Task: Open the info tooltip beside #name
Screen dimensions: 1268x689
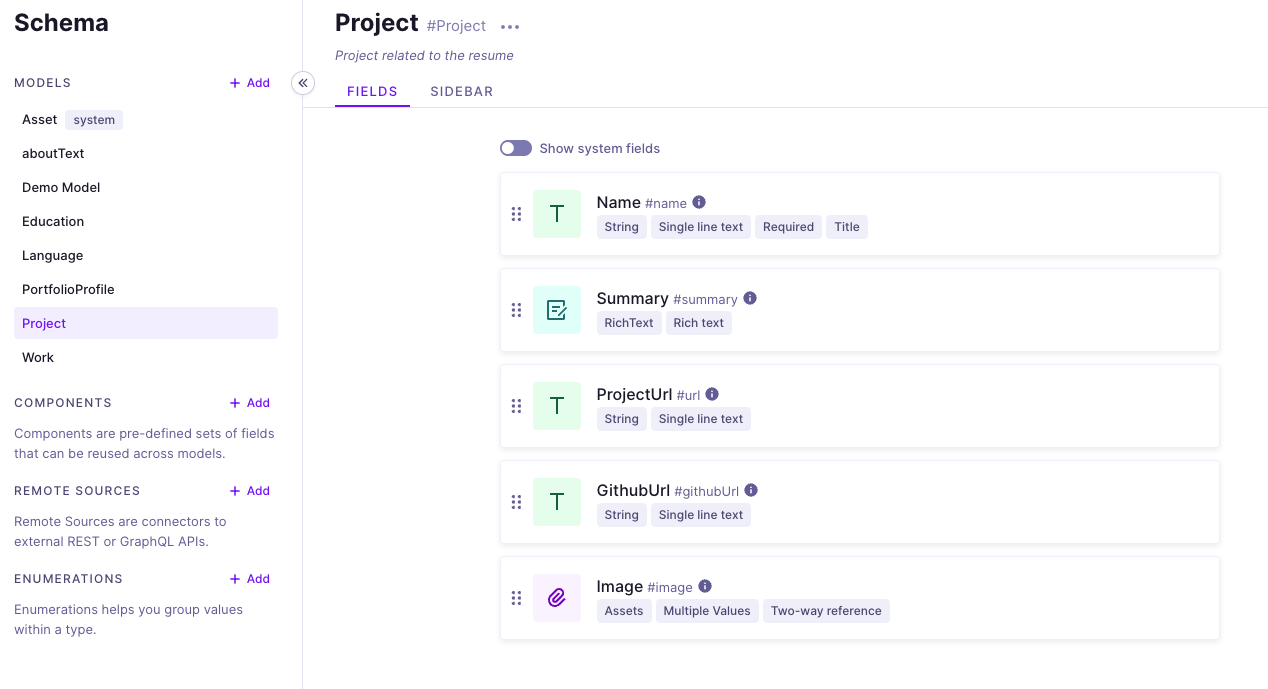Action: pos(699,201)
